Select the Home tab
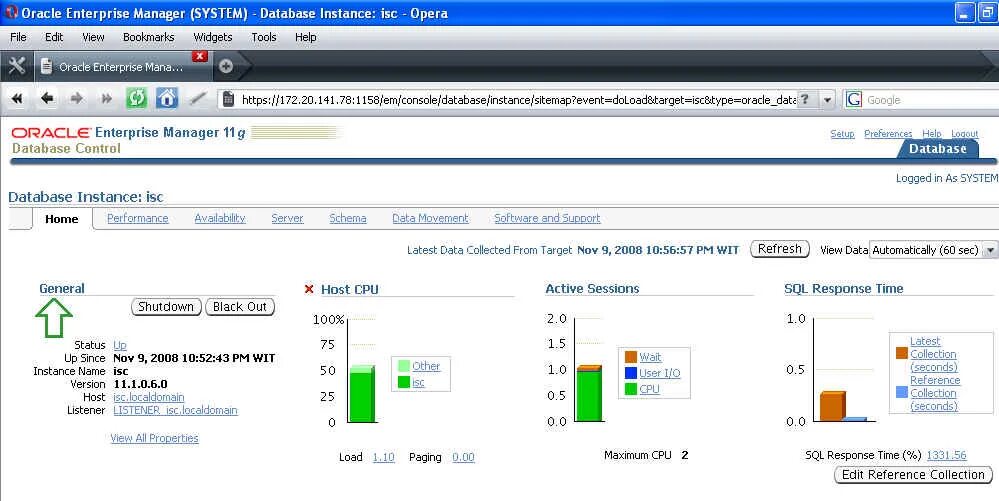999x501 pixels. (62, 219)
